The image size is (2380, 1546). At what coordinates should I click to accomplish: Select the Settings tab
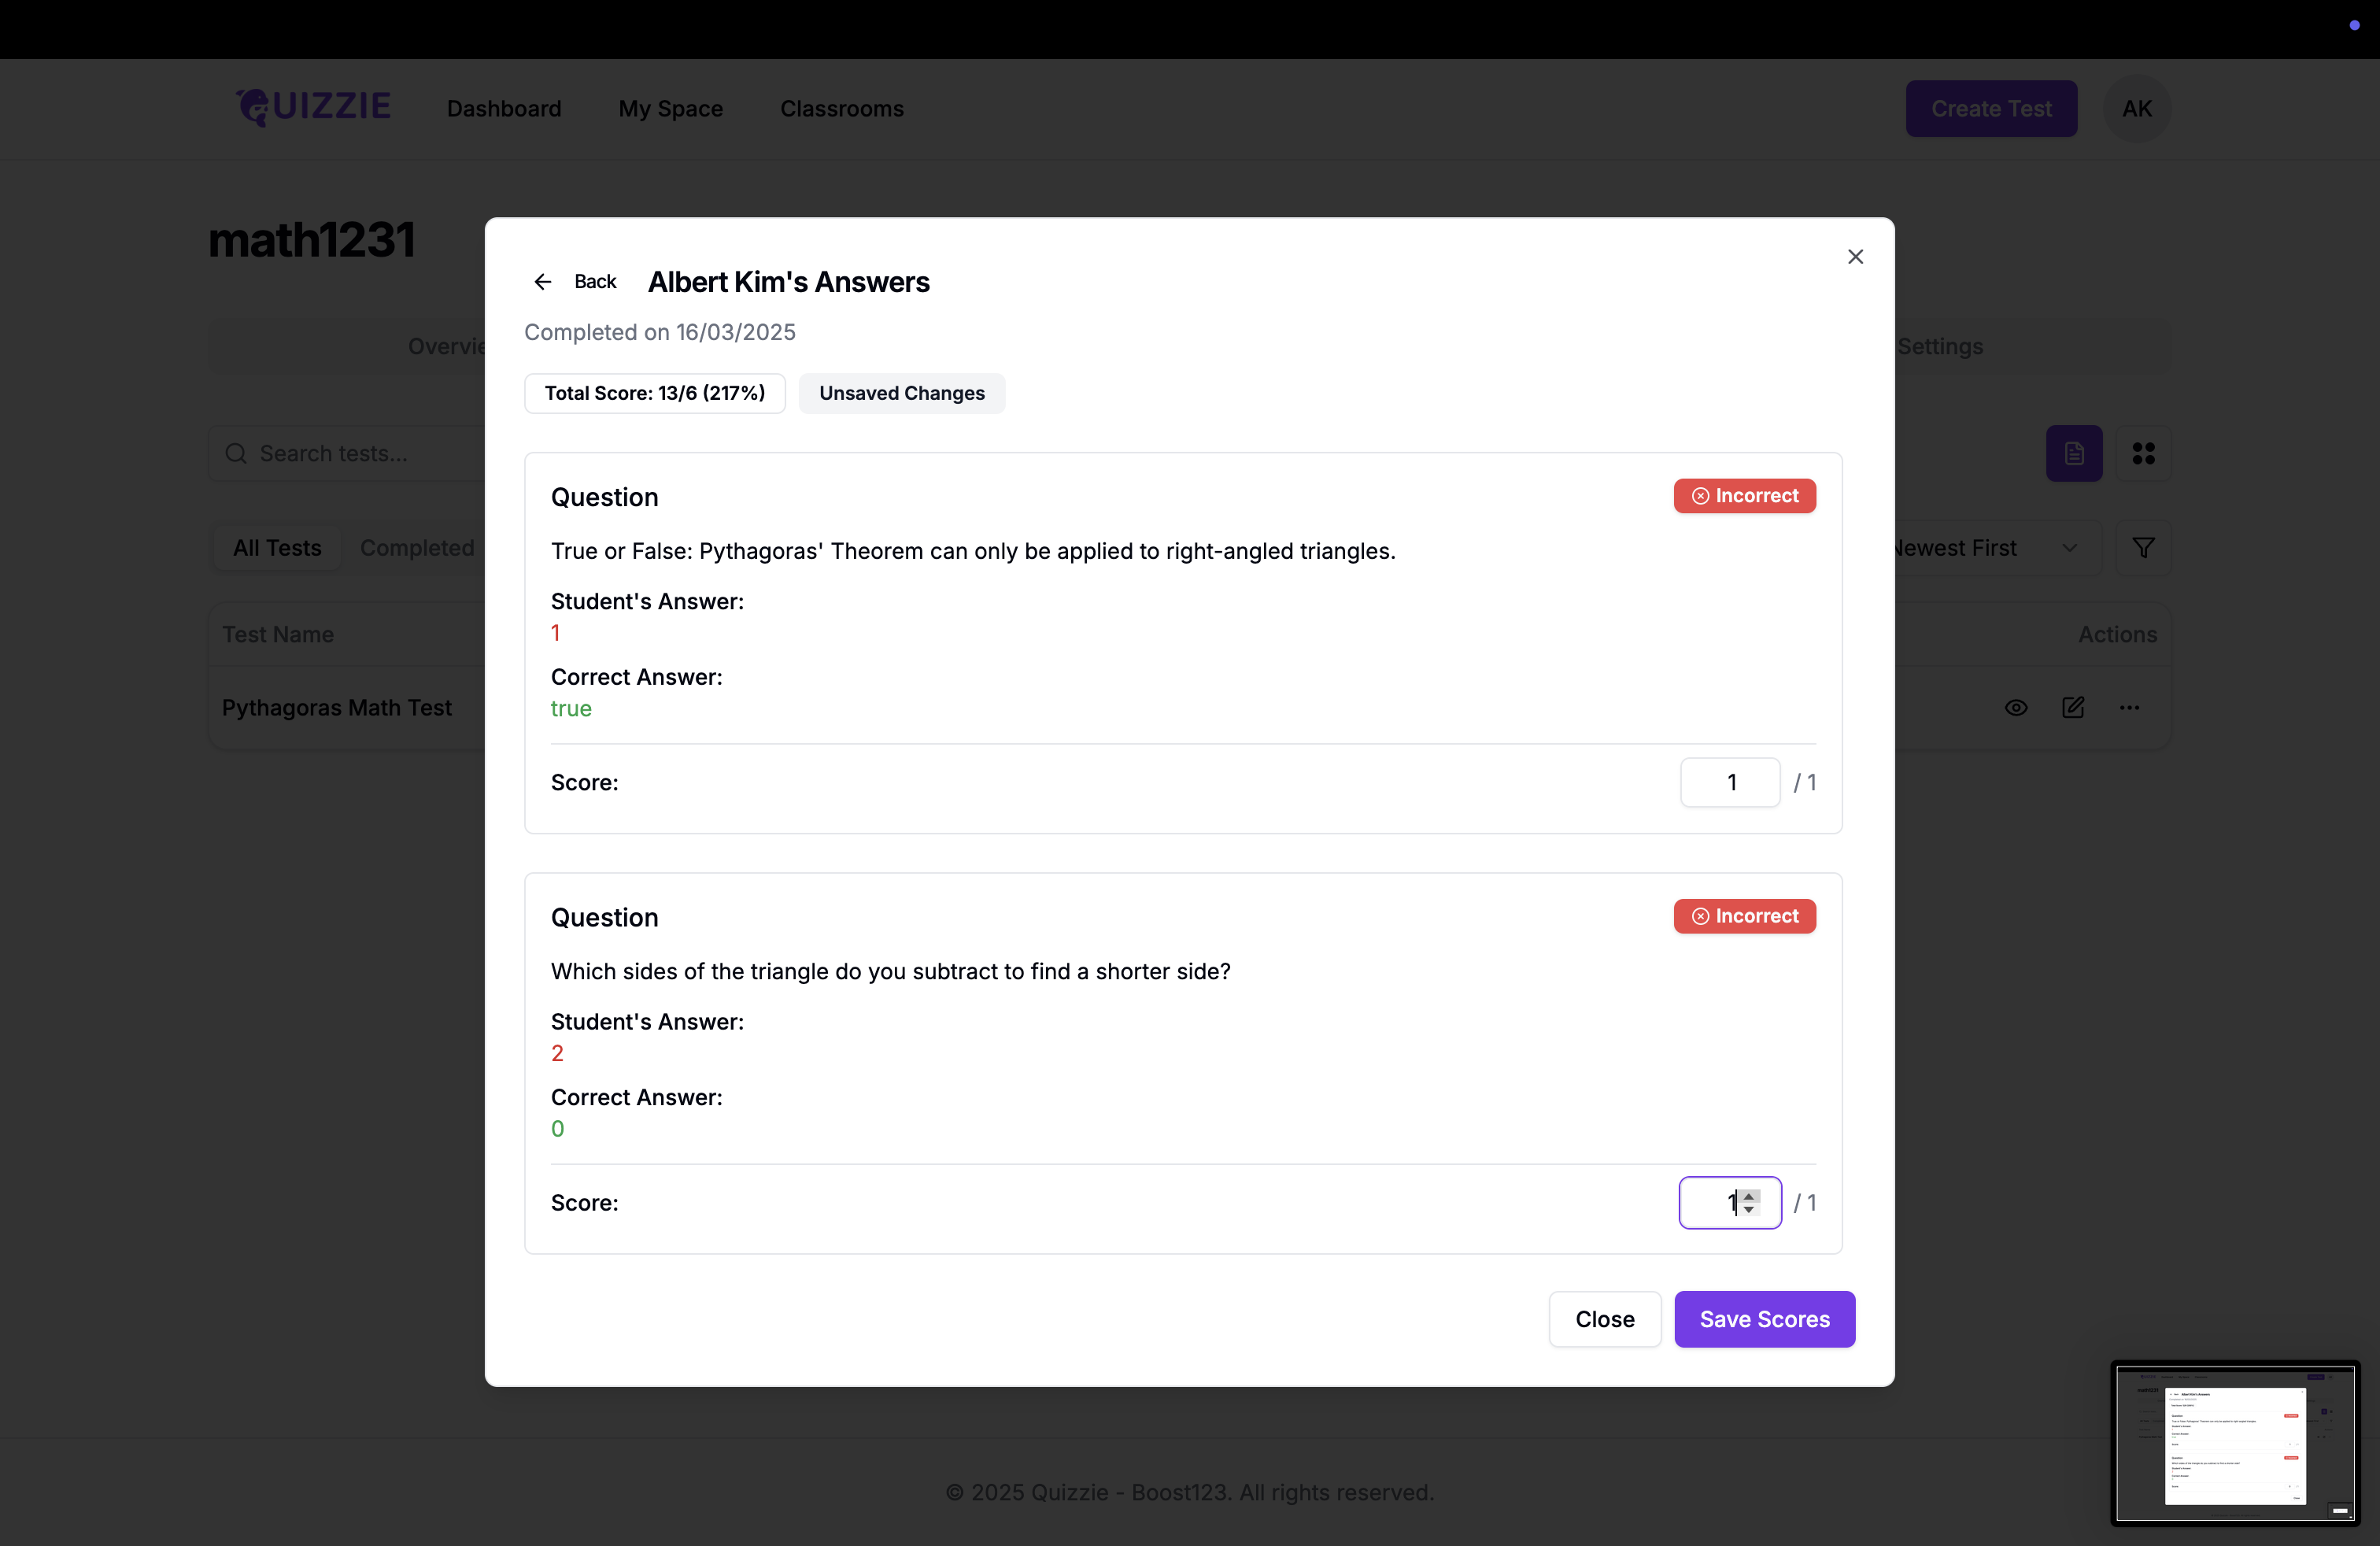tap(1940, 346)
